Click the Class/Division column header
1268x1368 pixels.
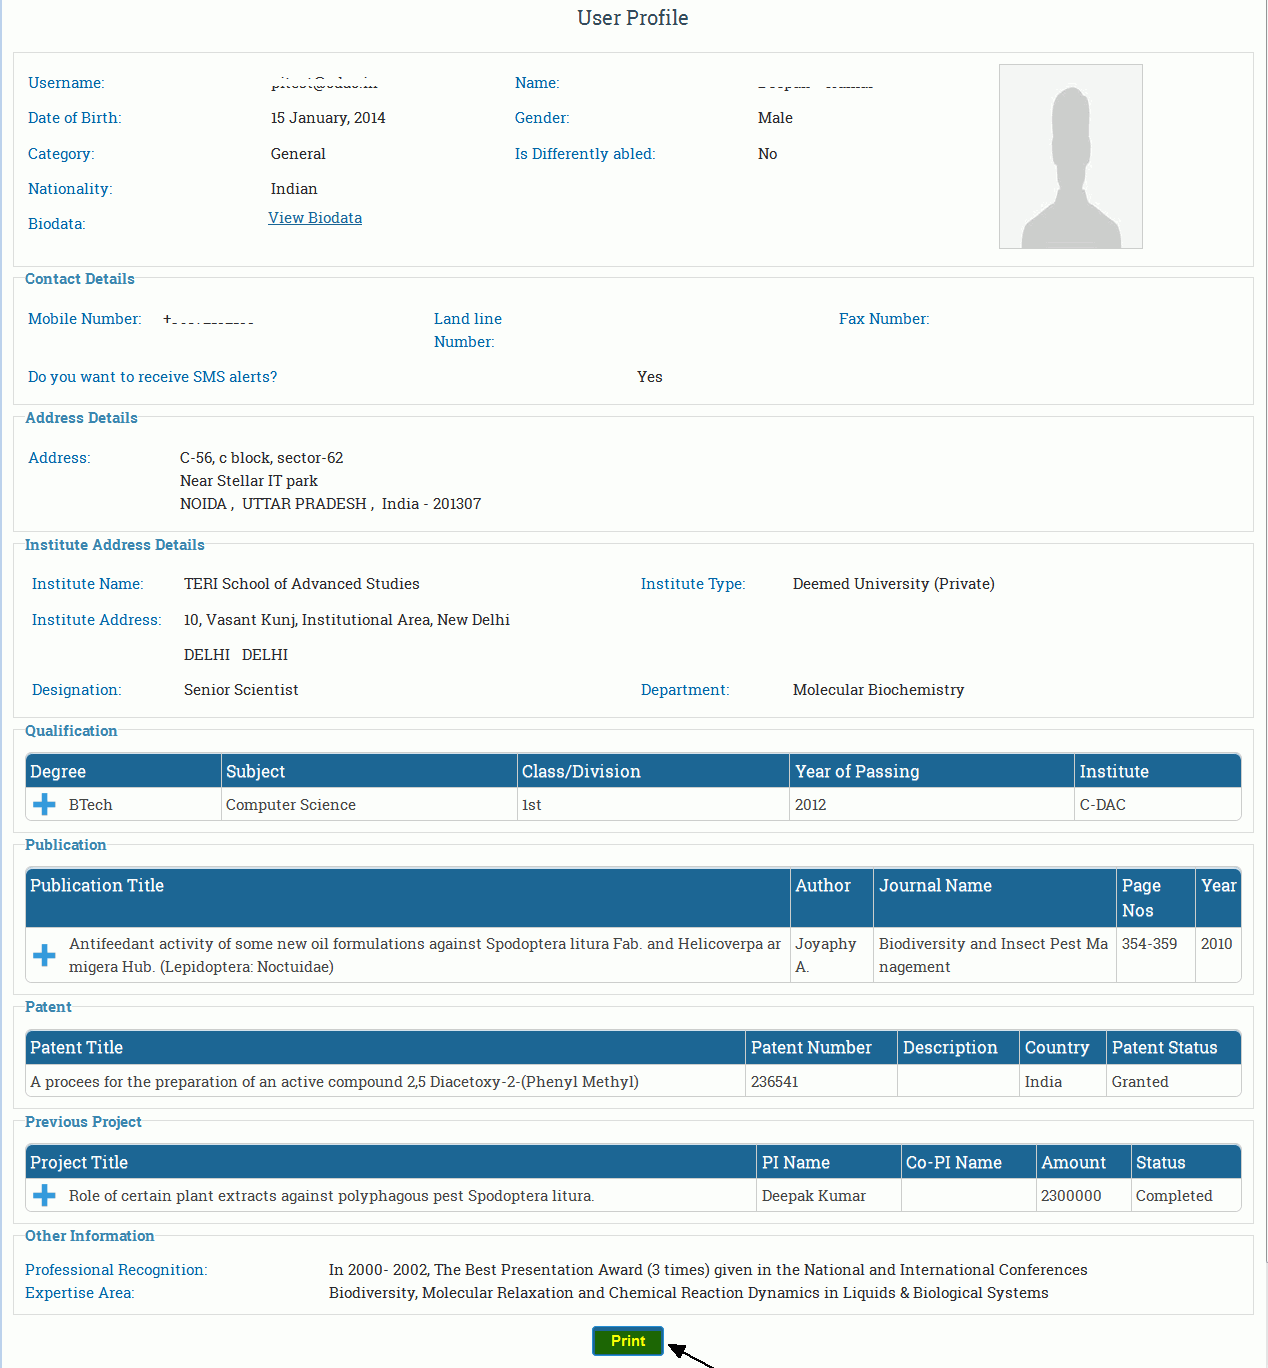pyautogui.click(x=581, y=772)
